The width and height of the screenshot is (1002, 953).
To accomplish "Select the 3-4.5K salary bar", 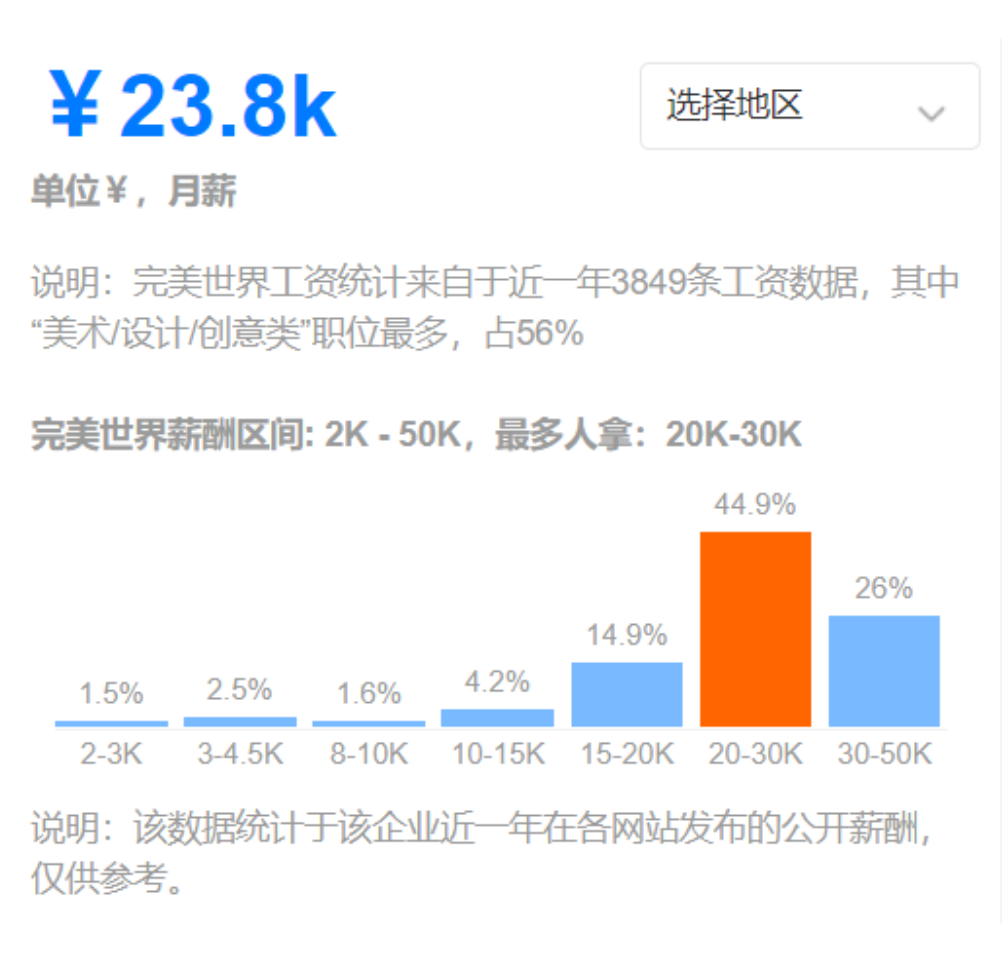I will 240,722.
